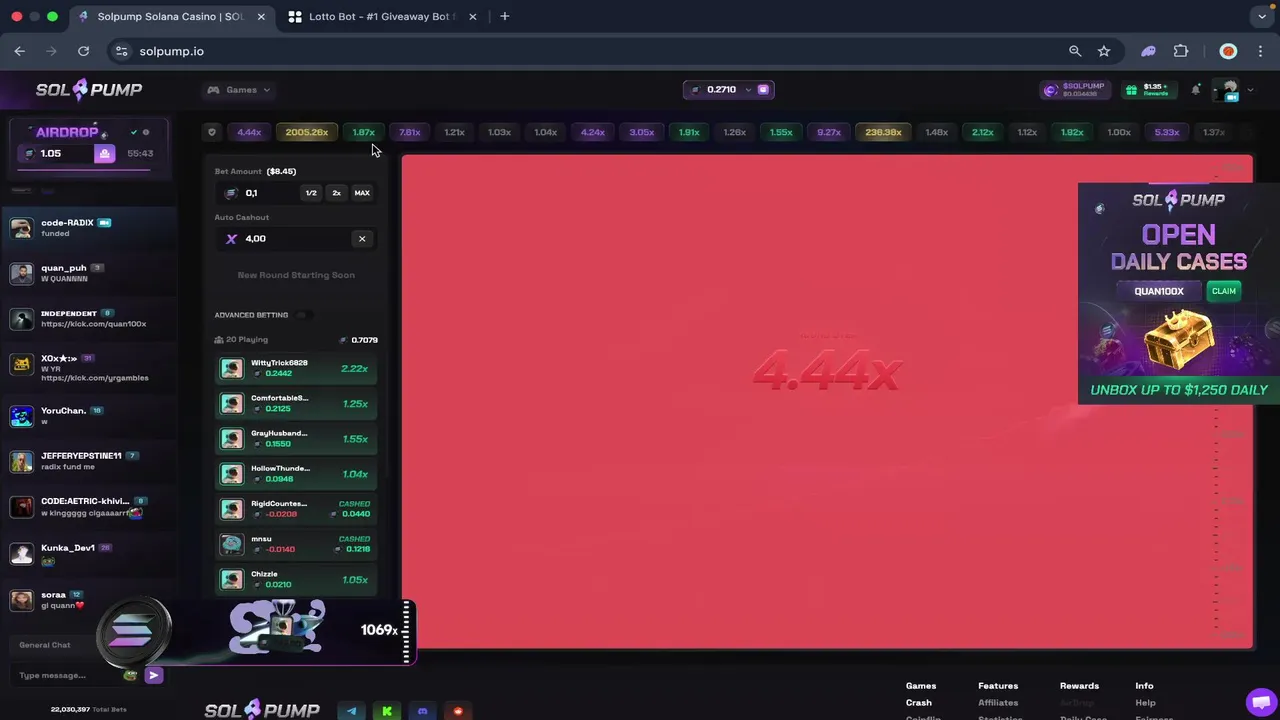1280x720 pixels.
Task: Click the Airdrop amount 1.05 field
Action: pyautogui.click(x=57, y=153)
